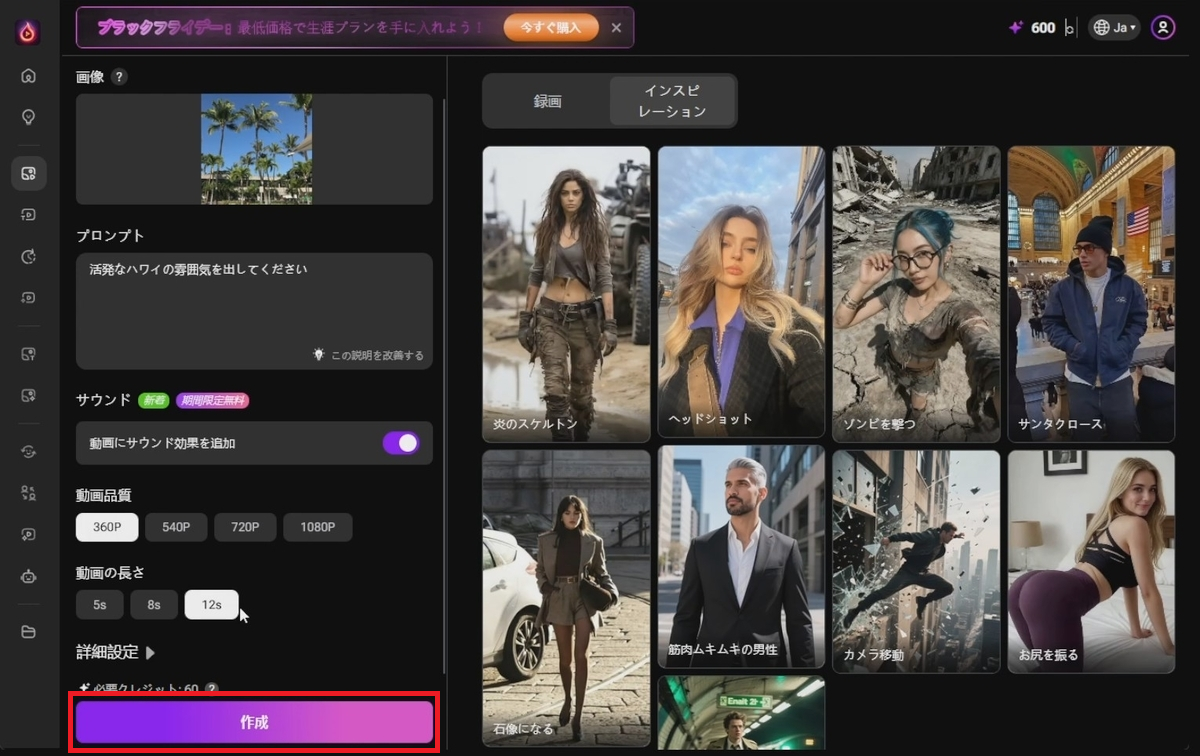Close the ブラックフライデー banner
Screen dimensions: 1200x756
[x=616, y=27]
